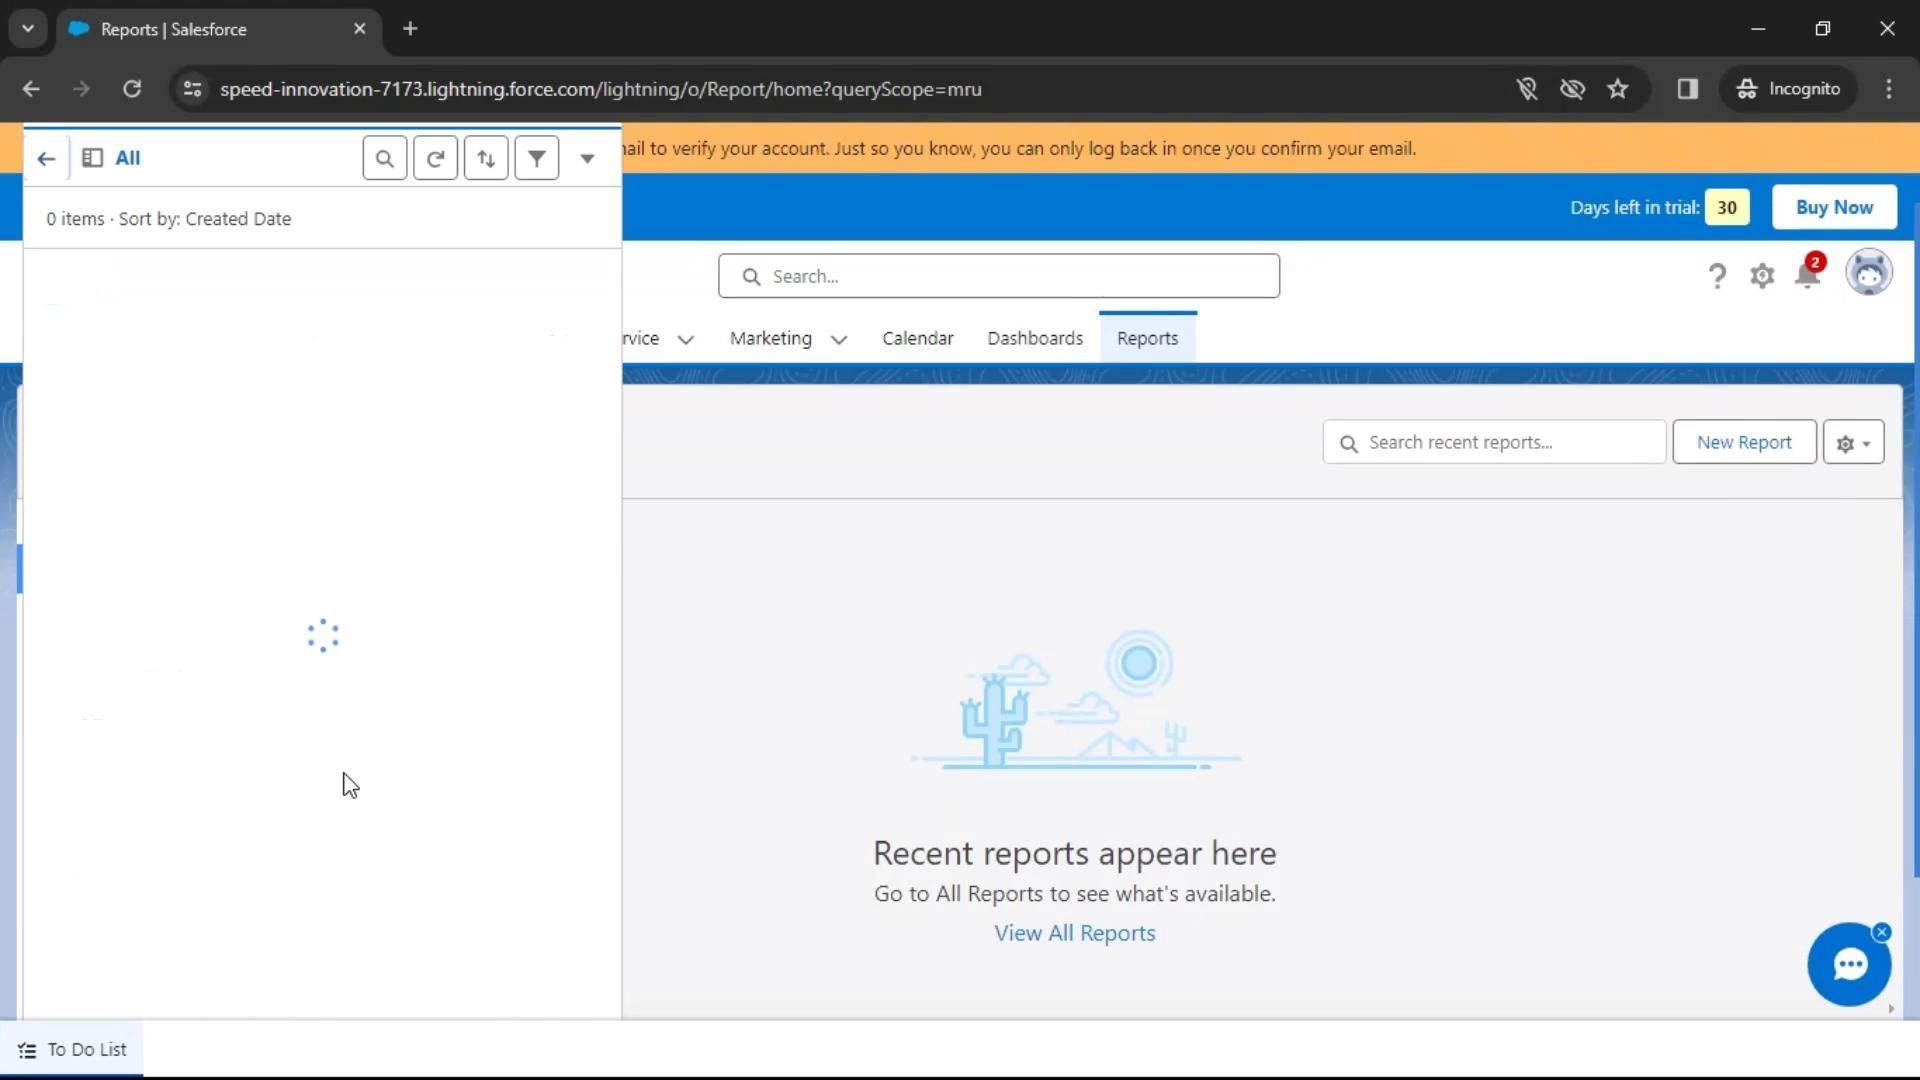The height and width of the screenshot is (1080, 1920).
Task: Open the Setup gear icon
Action: click(x=1762, y=276)
